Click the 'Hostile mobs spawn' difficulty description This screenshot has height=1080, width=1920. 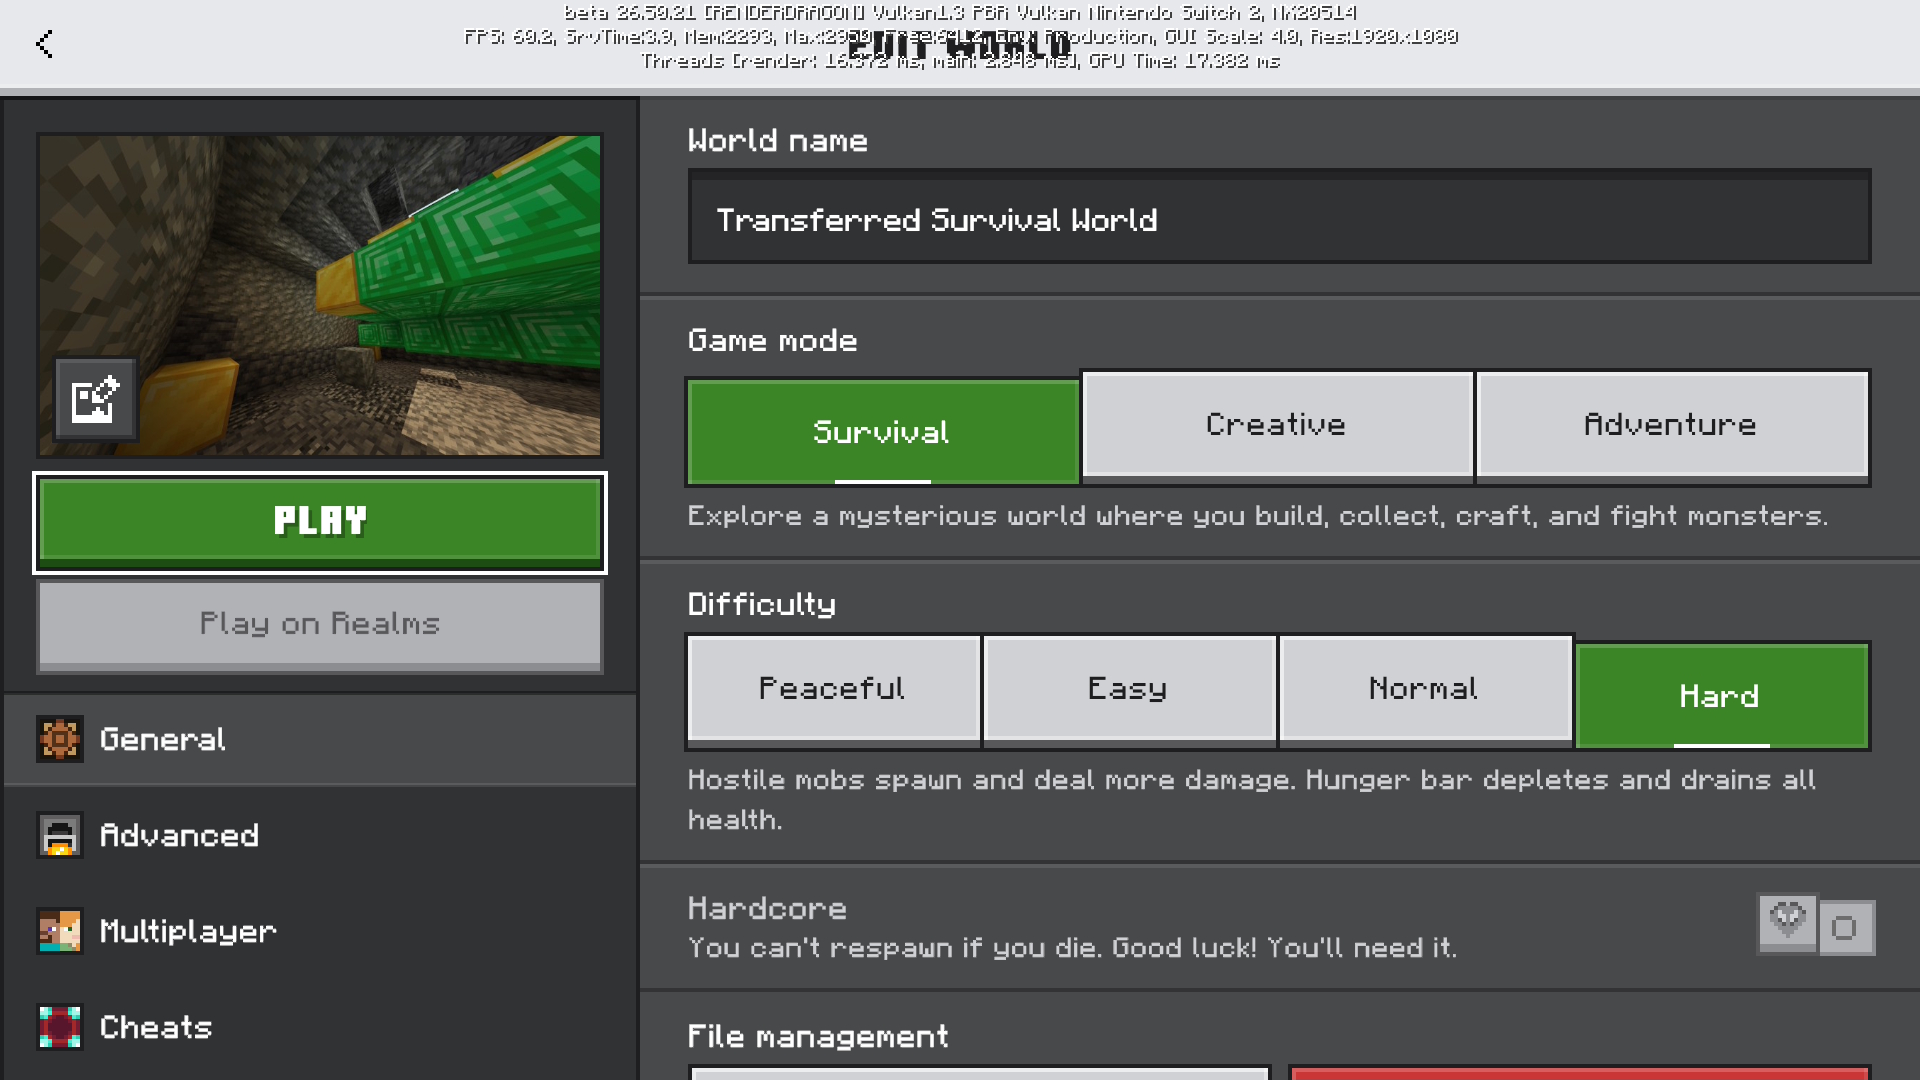1252,800
